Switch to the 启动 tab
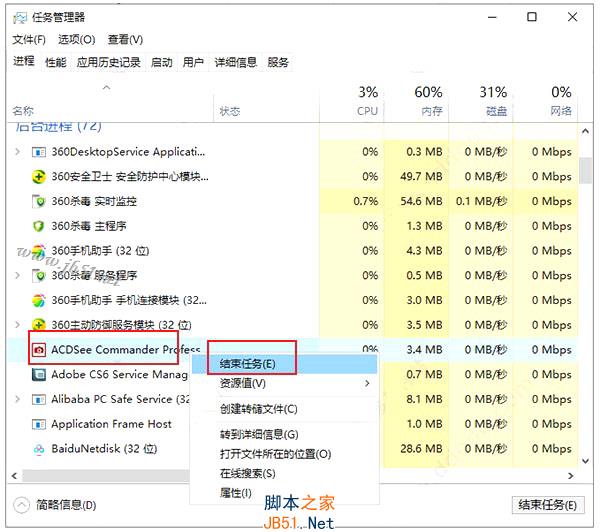Image resolution: width=600 pixels, height=532 pixels. click(161, 62)
